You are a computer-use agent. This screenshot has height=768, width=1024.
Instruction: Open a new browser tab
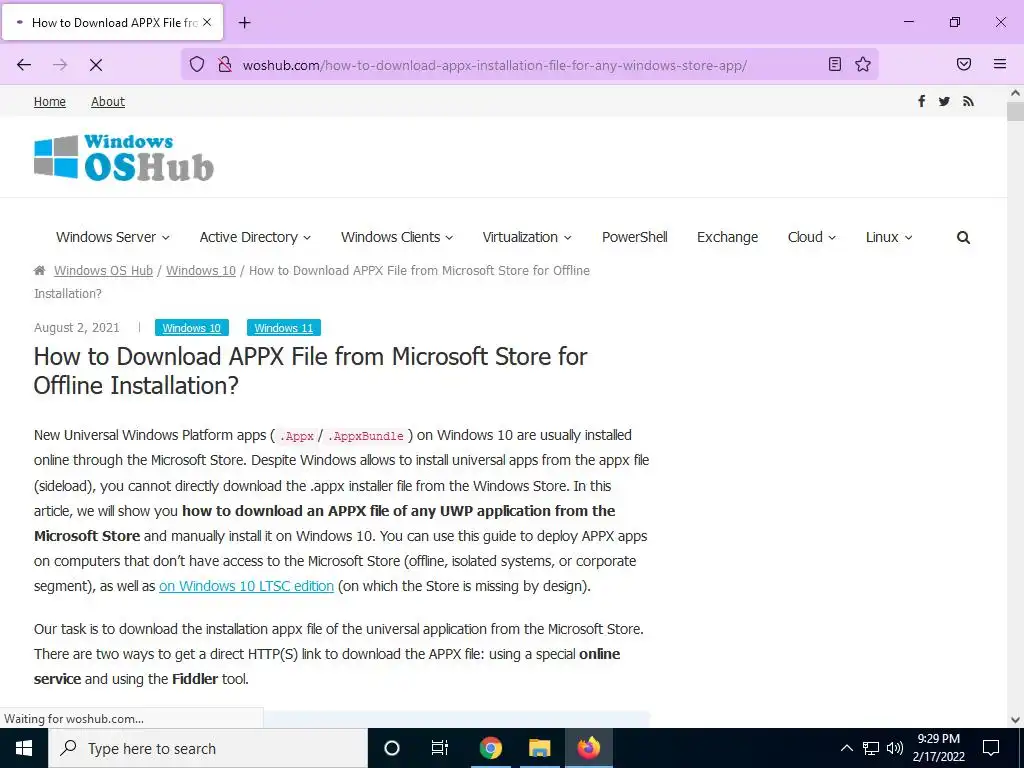(244, 23)
